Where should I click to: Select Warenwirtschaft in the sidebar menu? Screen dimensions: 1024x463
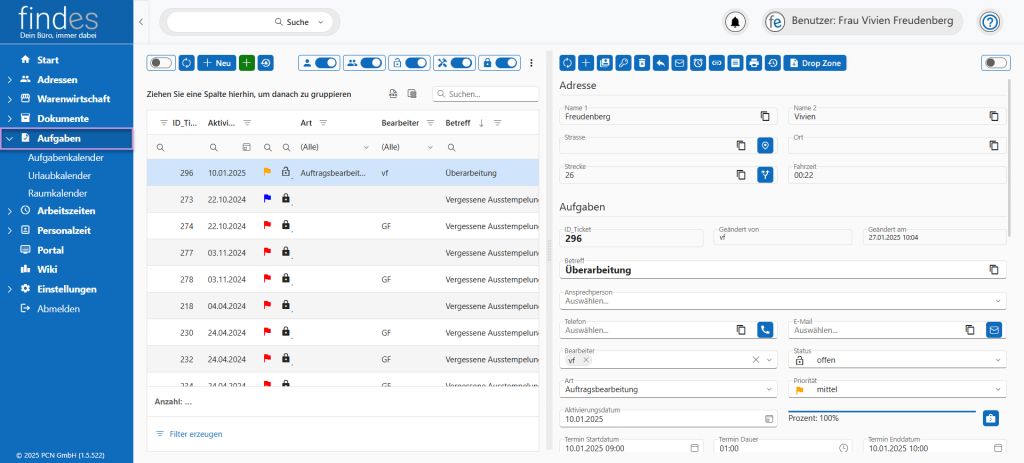tap(73, 99)
